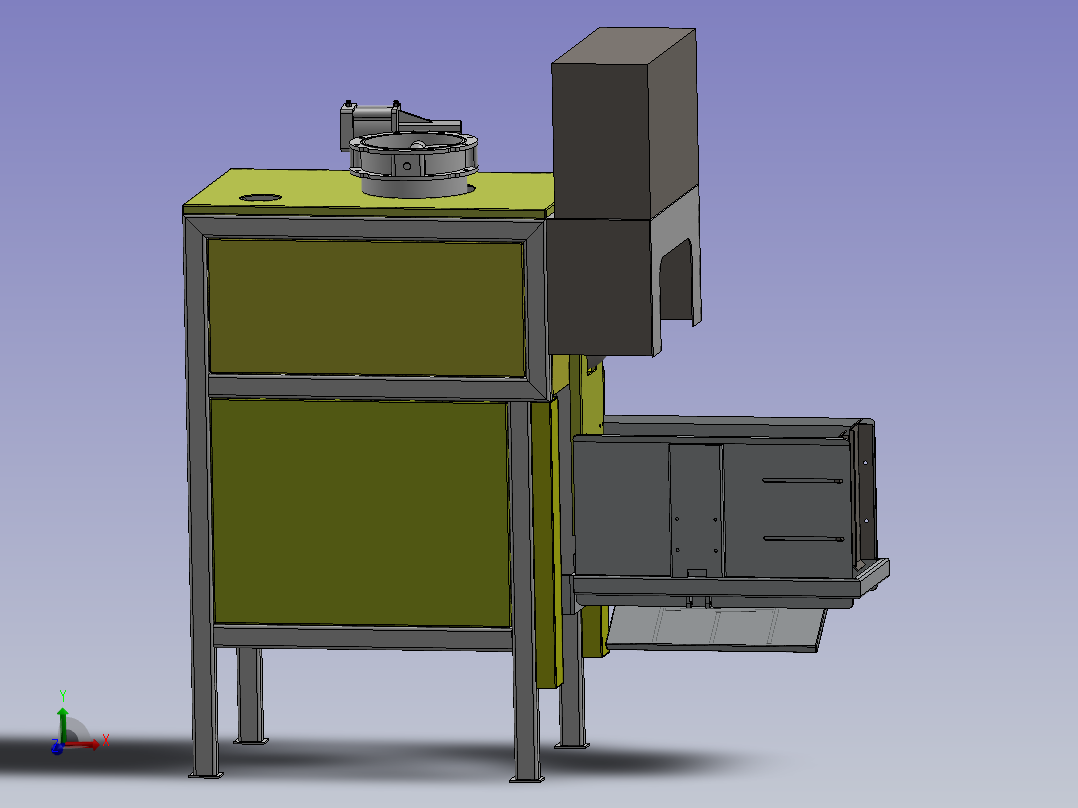Select the slanted light gray chute under the tray

(716, 629)
